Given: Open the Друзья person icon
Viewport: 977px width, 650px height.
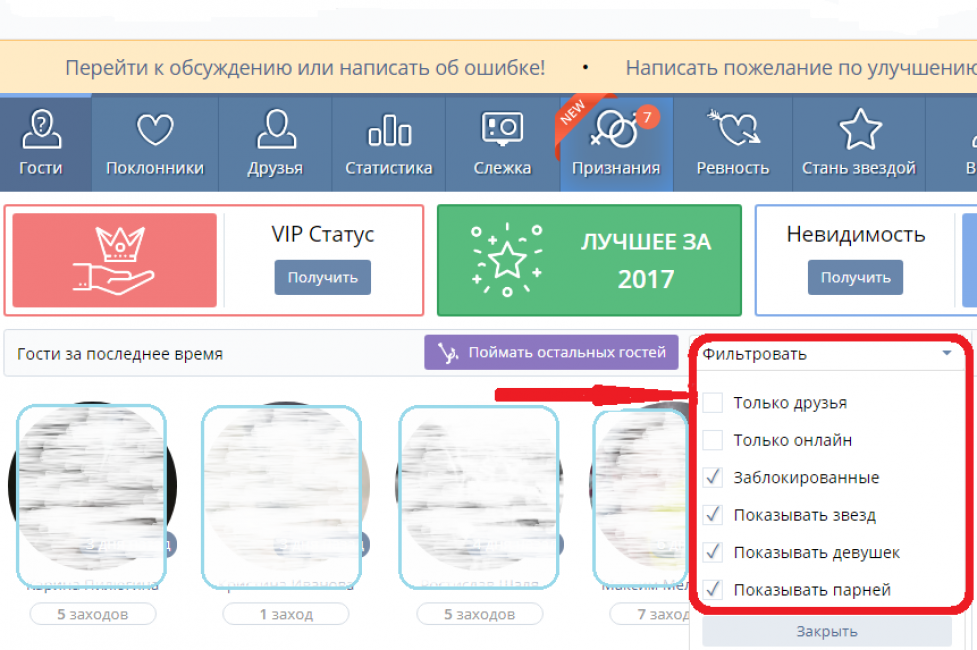Looking at the screenshot, I should [x=276, y=130].
